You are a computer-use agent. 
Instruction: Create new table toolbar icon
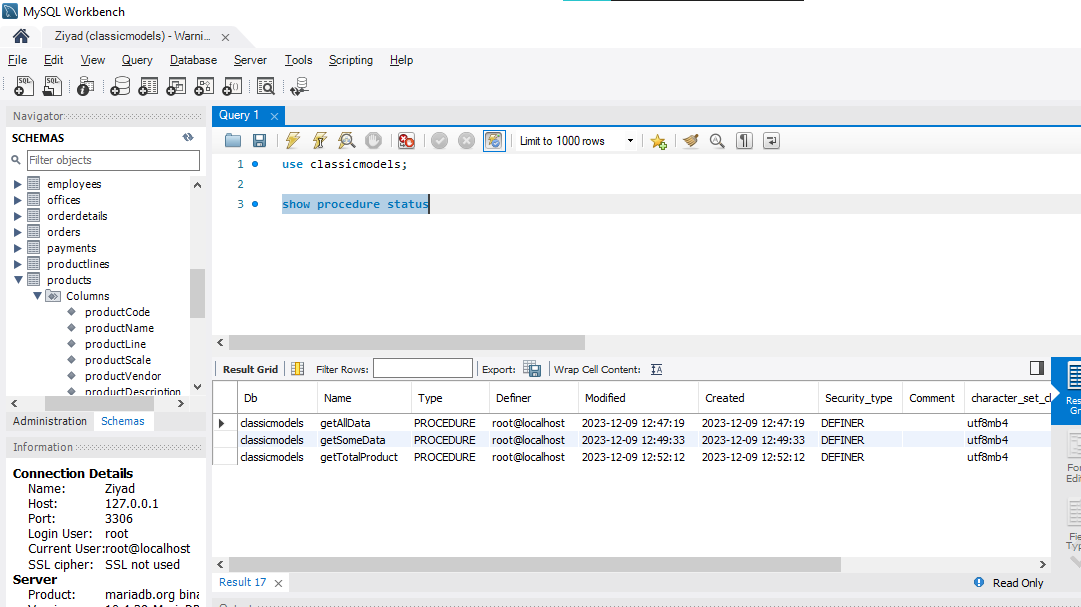tap(148, 86)
